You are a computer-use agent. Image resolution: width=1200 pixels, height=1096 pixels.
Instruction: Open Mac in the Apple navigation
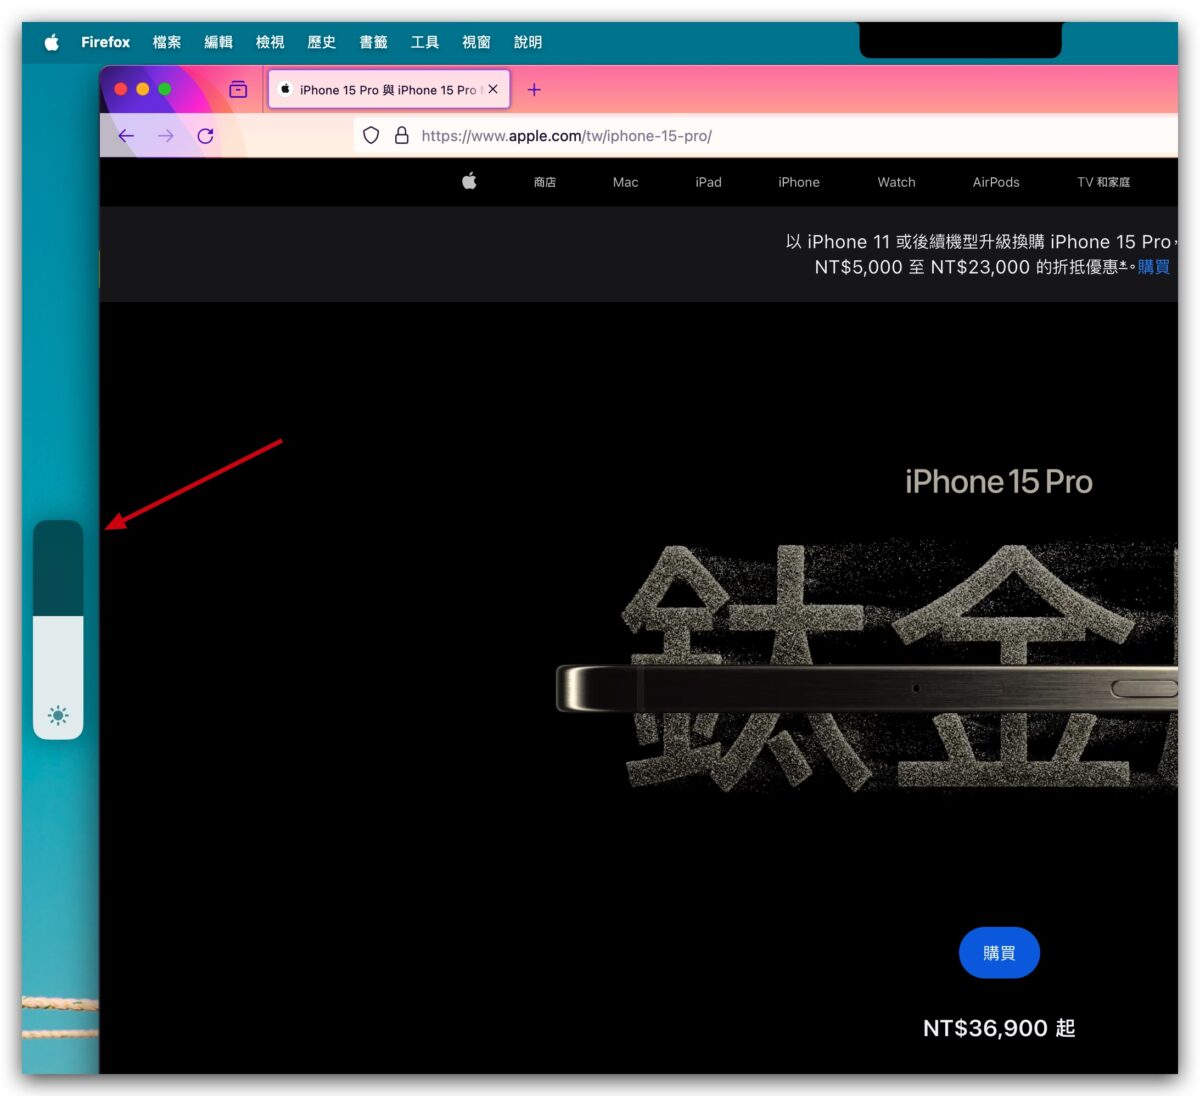[626, 182]
